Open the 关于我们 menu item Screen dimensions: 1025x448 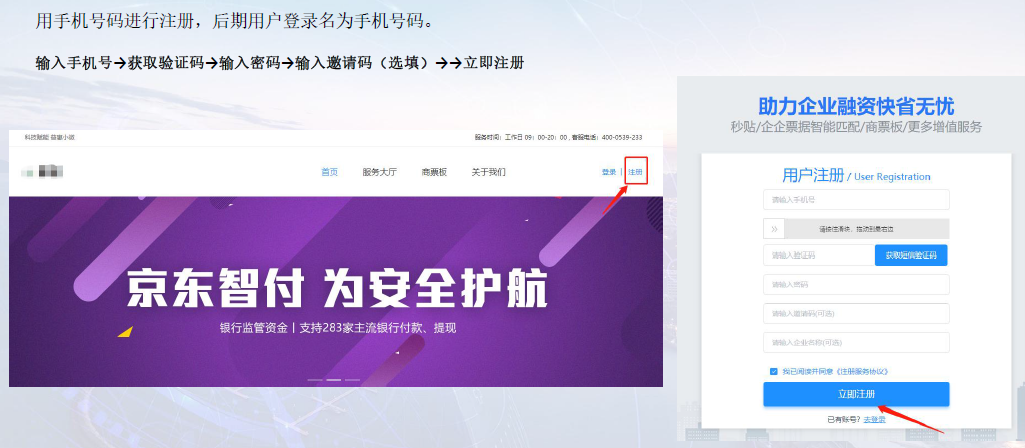pos(488,172)
